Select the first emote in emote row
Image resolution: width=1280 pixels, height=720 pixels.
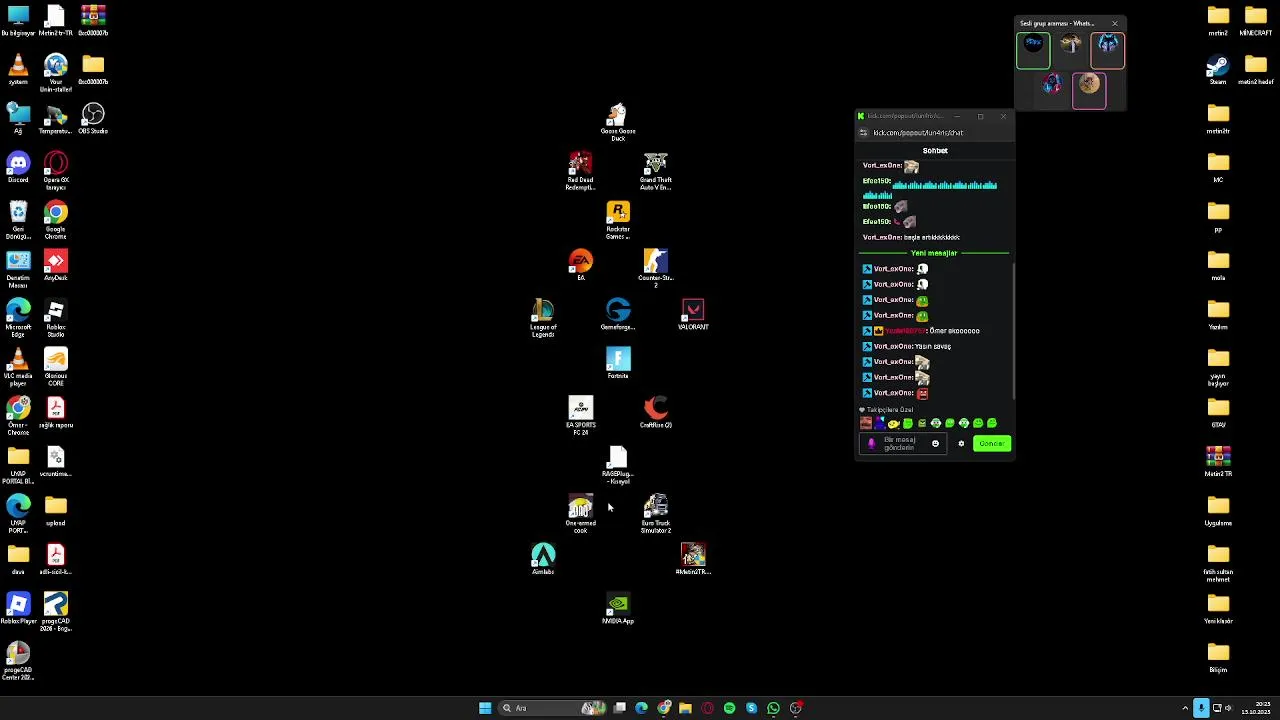tap(866, 423)
